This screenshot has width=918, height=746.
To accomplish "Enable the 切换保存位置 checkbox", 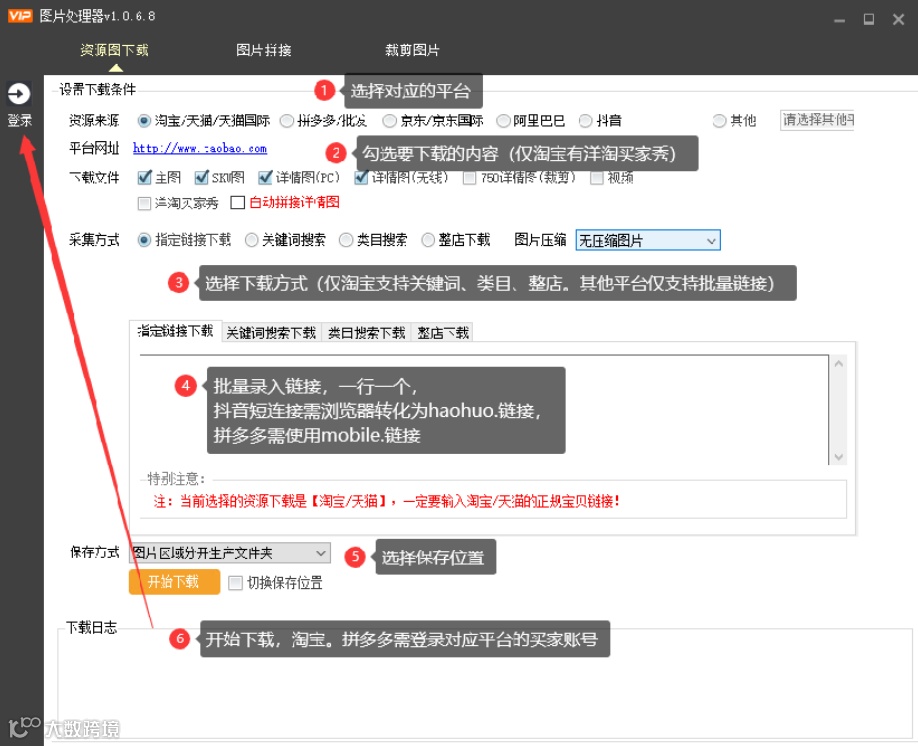I will 235,583.
